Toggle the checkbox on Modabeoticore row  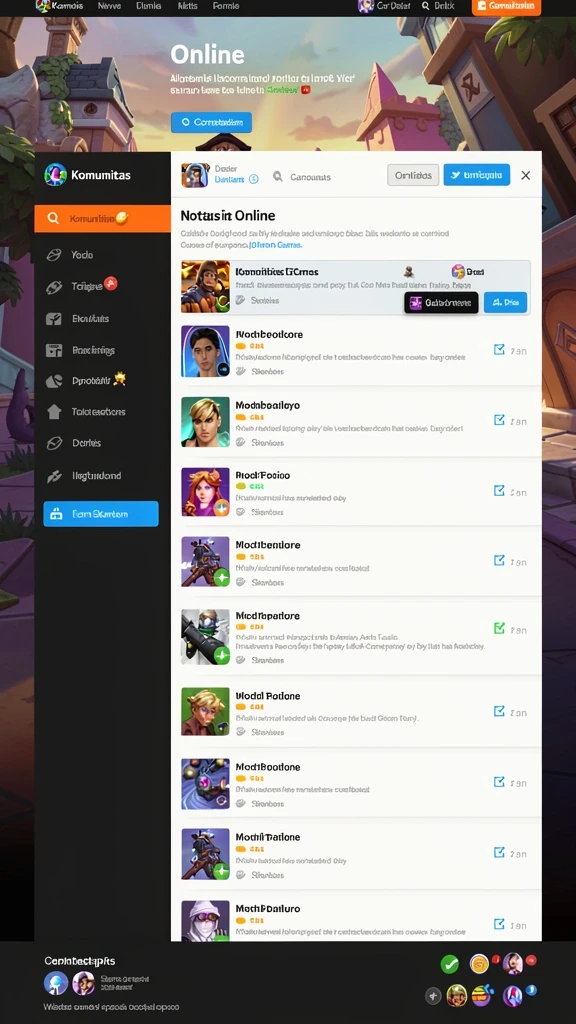[x=499, y=350]
